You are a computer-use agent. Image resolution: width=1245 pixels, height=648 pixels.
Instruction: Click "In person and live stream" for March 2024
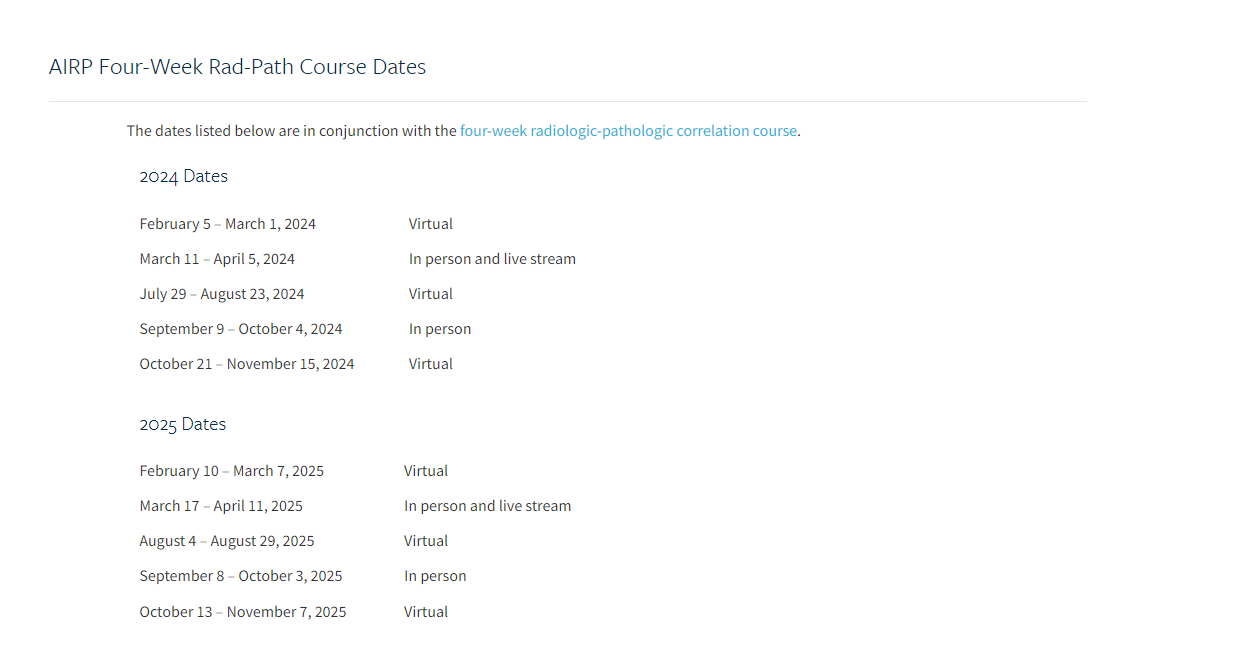click(x=492, y=259)
